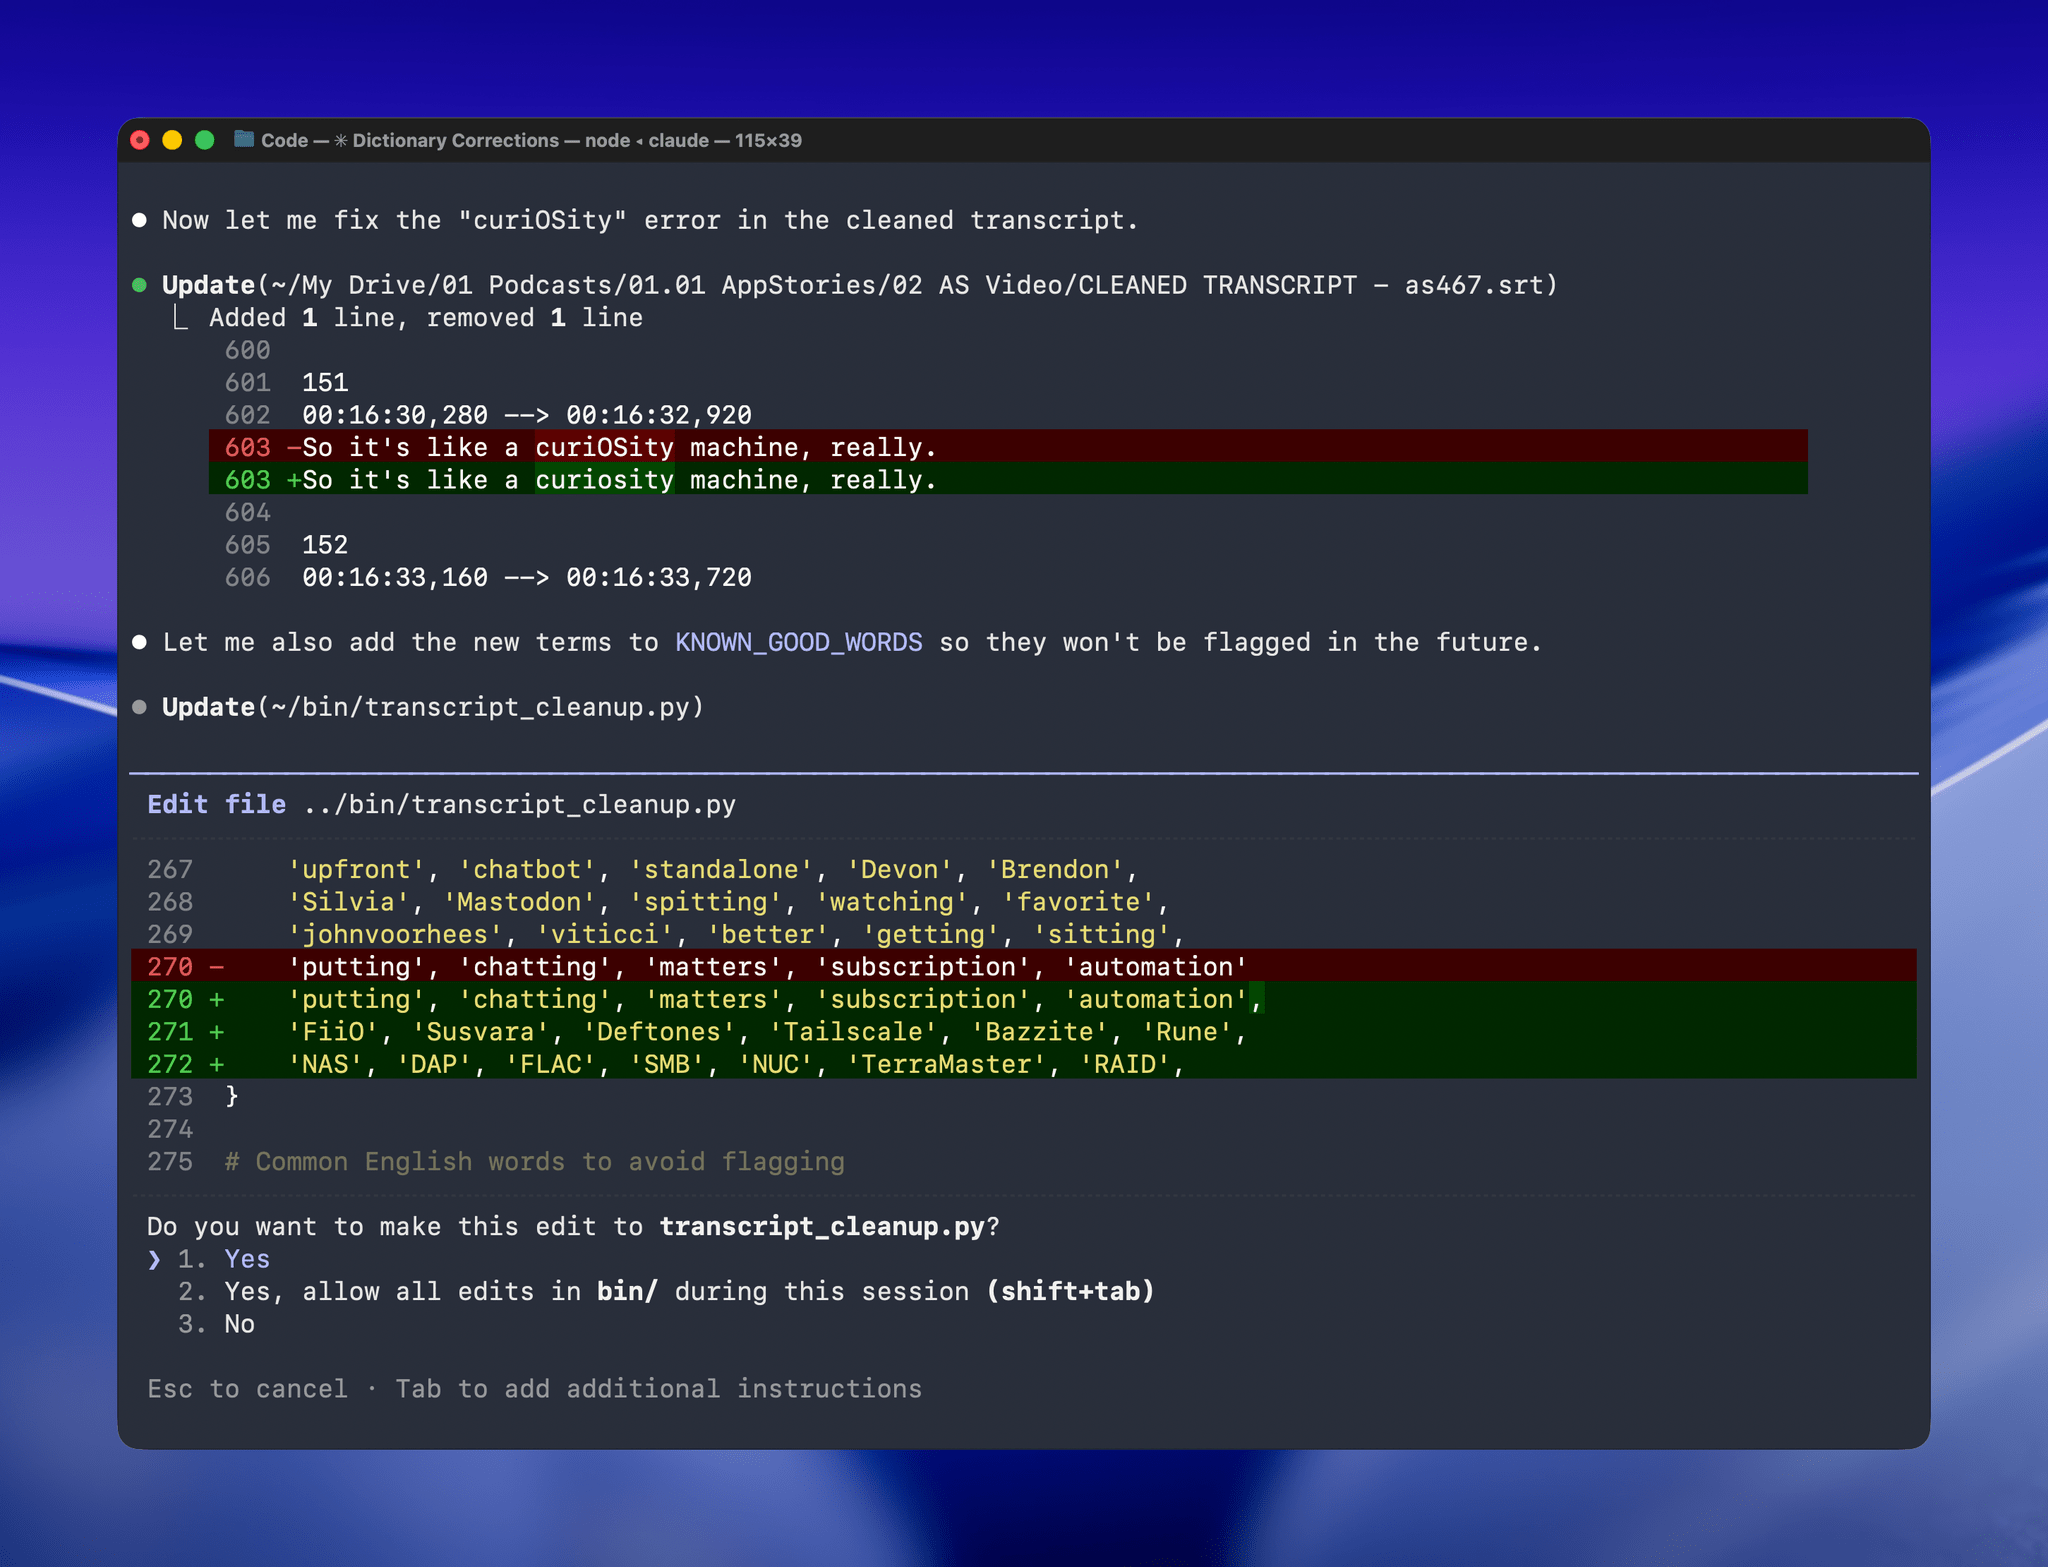Image resolution: width=2048 pixels, height=1567 pixels.
Task: Click the bullet next to Update transcript_cleanup.py
Action: pos(141,707)
